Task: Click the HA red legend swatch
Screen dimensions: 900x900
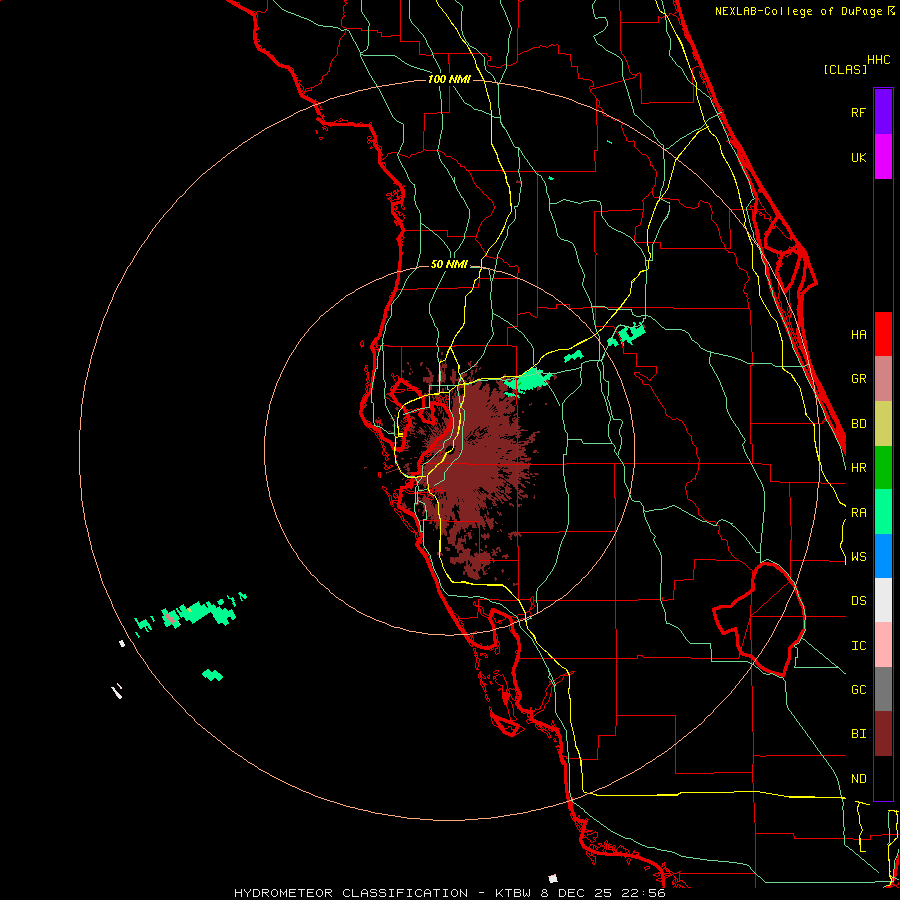Action: 883,334
